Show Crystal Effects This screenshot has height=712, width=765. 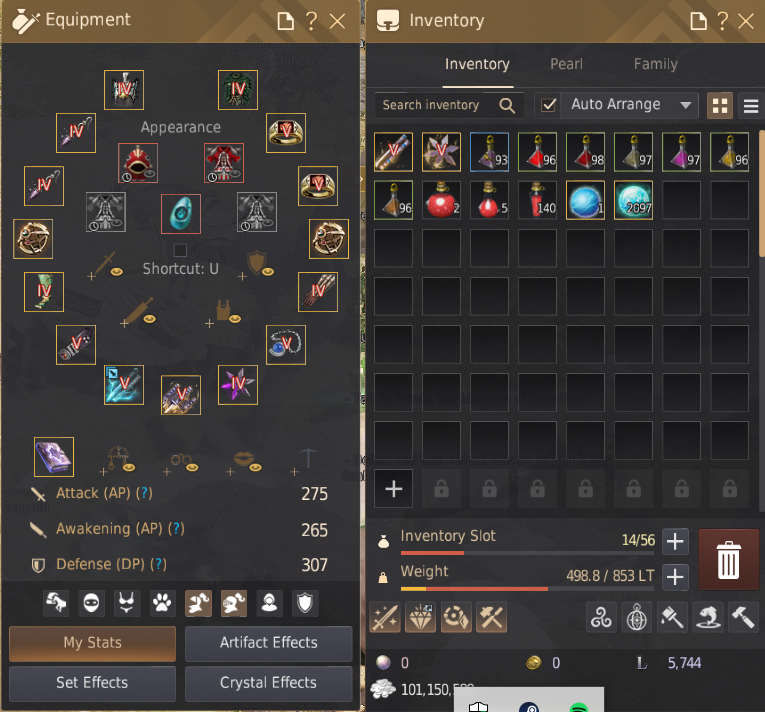click(268, 683)
